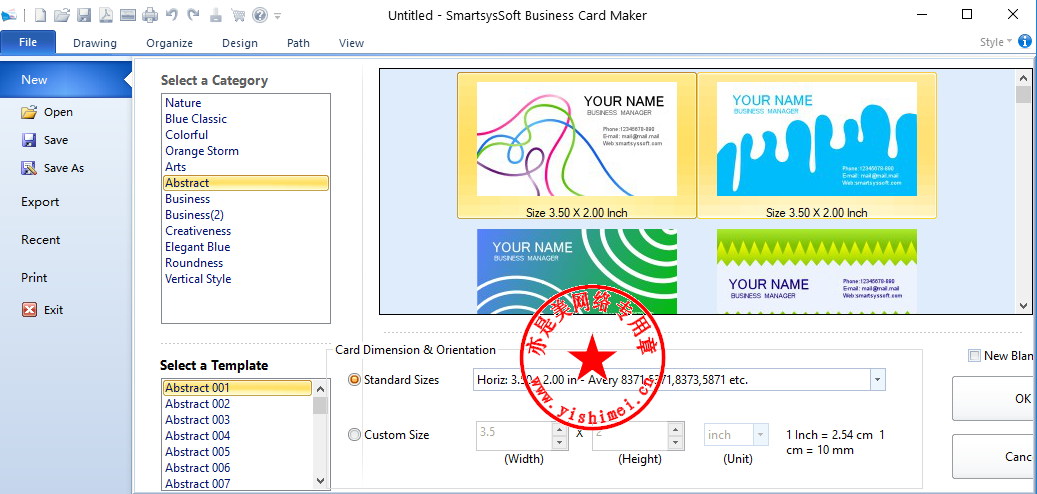Select the Vertical Style category
This screenshot has width=1037, height=494.
click(x=198, y=279)
